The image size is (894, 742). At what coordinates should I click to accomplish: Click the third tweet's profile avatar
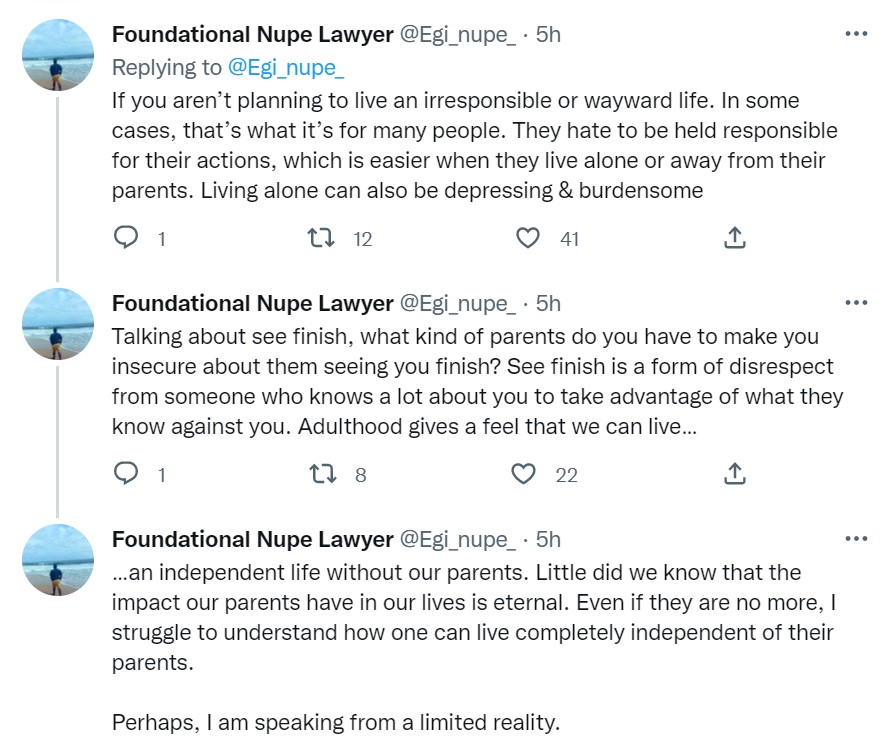58,561
